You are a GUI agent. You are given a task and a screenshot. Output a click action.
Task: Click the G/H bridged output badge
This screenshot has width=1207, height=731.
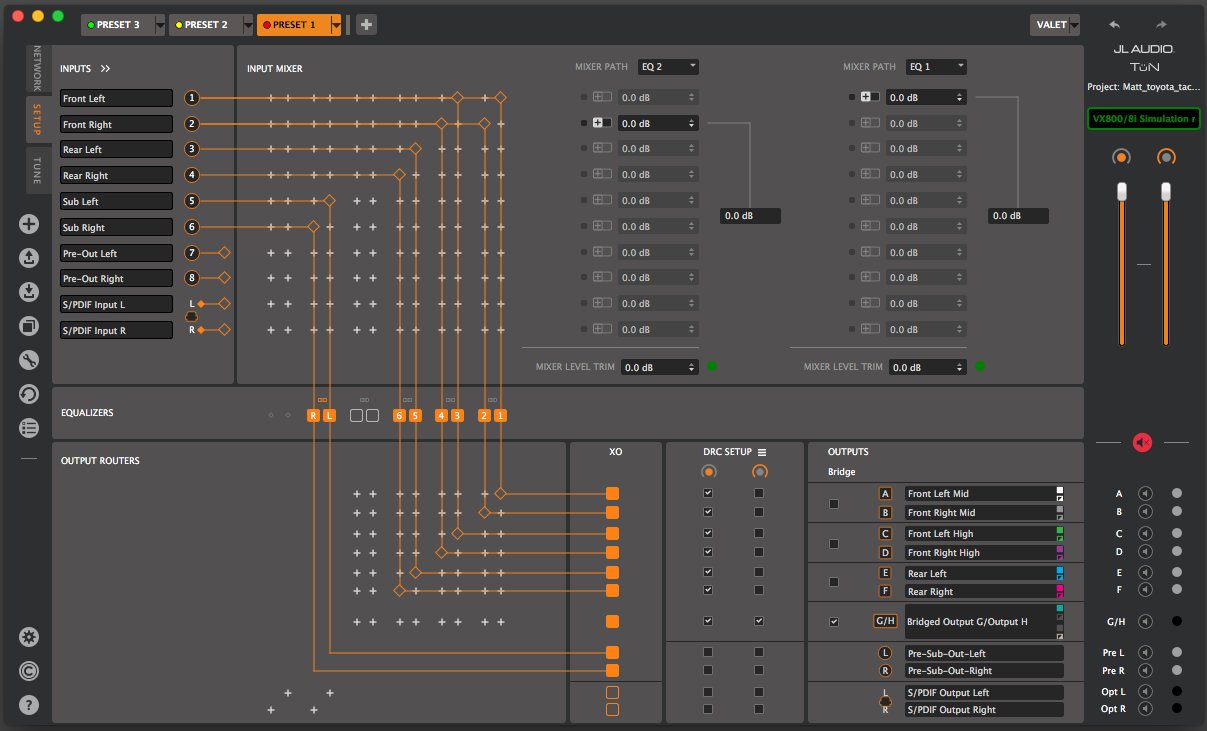(886, 621)
